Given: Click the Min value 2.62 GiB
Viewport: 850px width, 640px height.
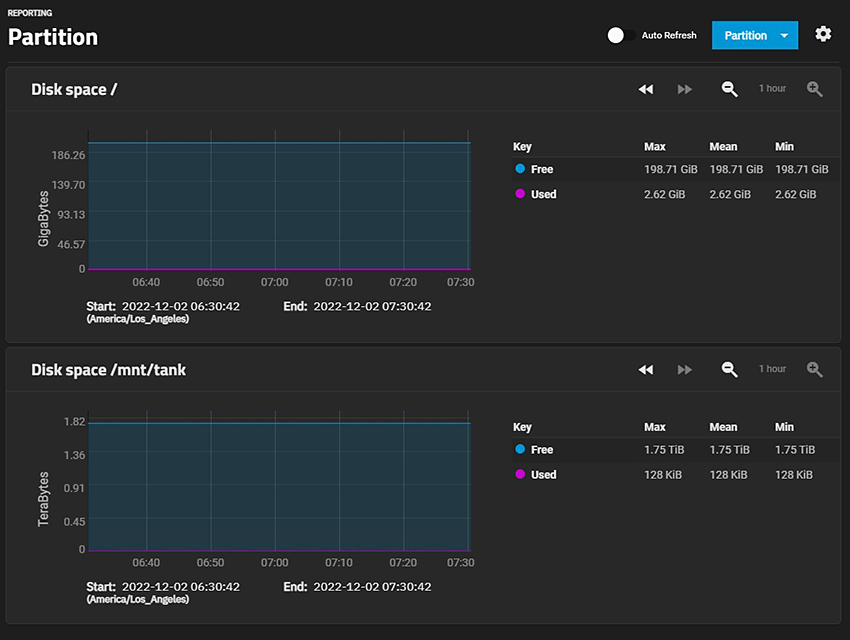Looking at the screenshot, I should pos(795,194).
